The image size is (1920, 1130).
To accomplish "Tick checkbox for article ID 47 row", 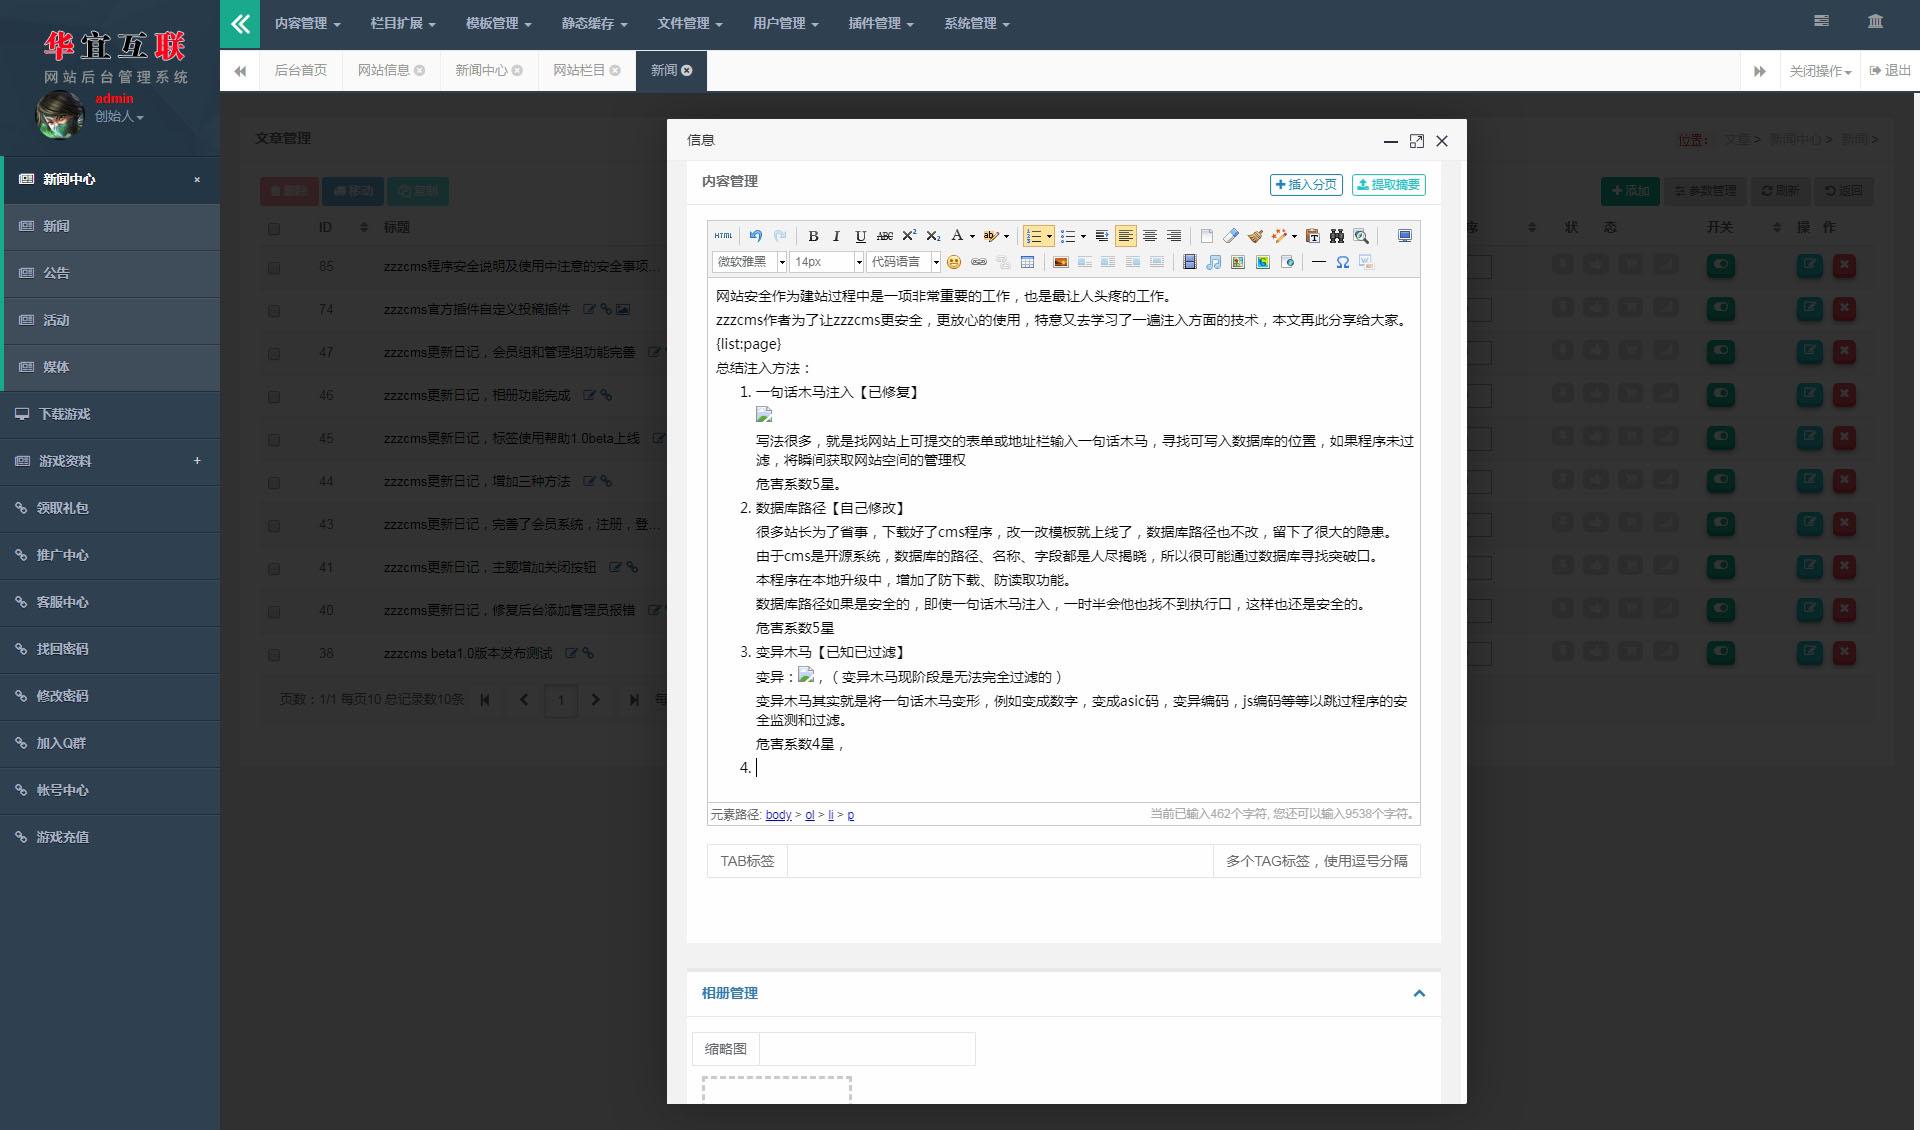I will tap(274, 354).
